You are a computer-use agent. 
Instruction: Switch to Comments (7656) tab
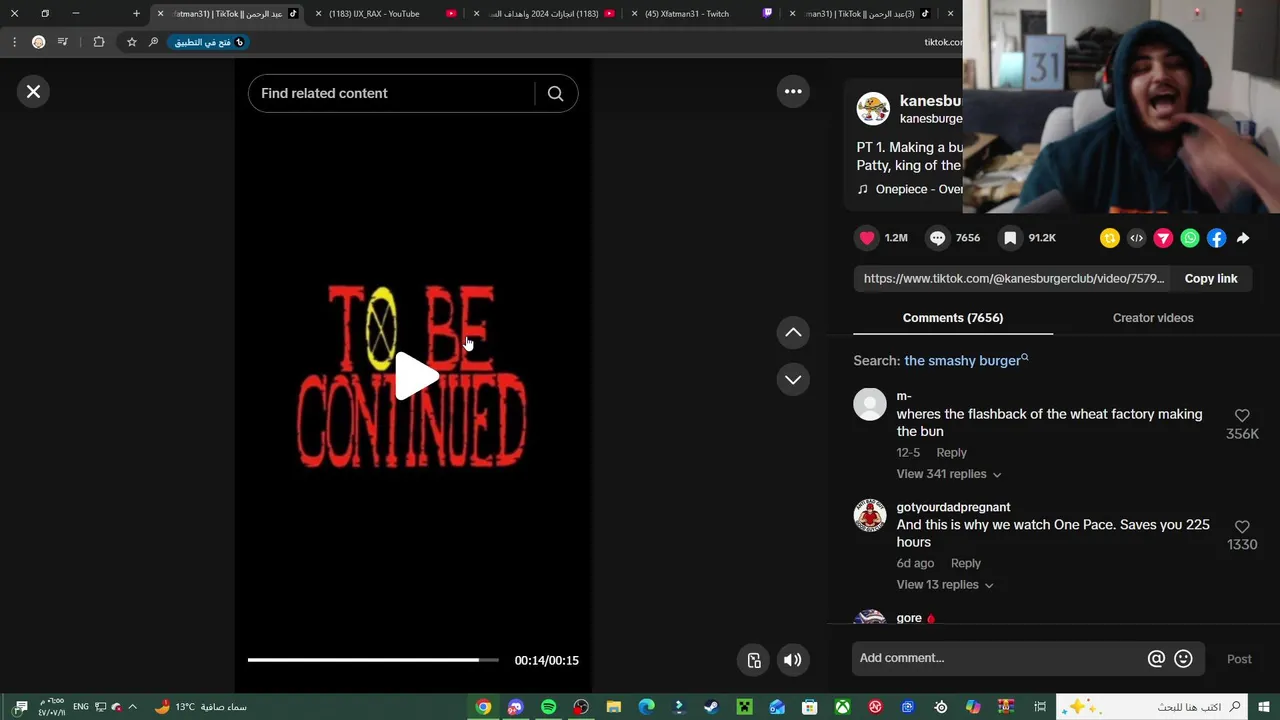click(x=953, y=318)
